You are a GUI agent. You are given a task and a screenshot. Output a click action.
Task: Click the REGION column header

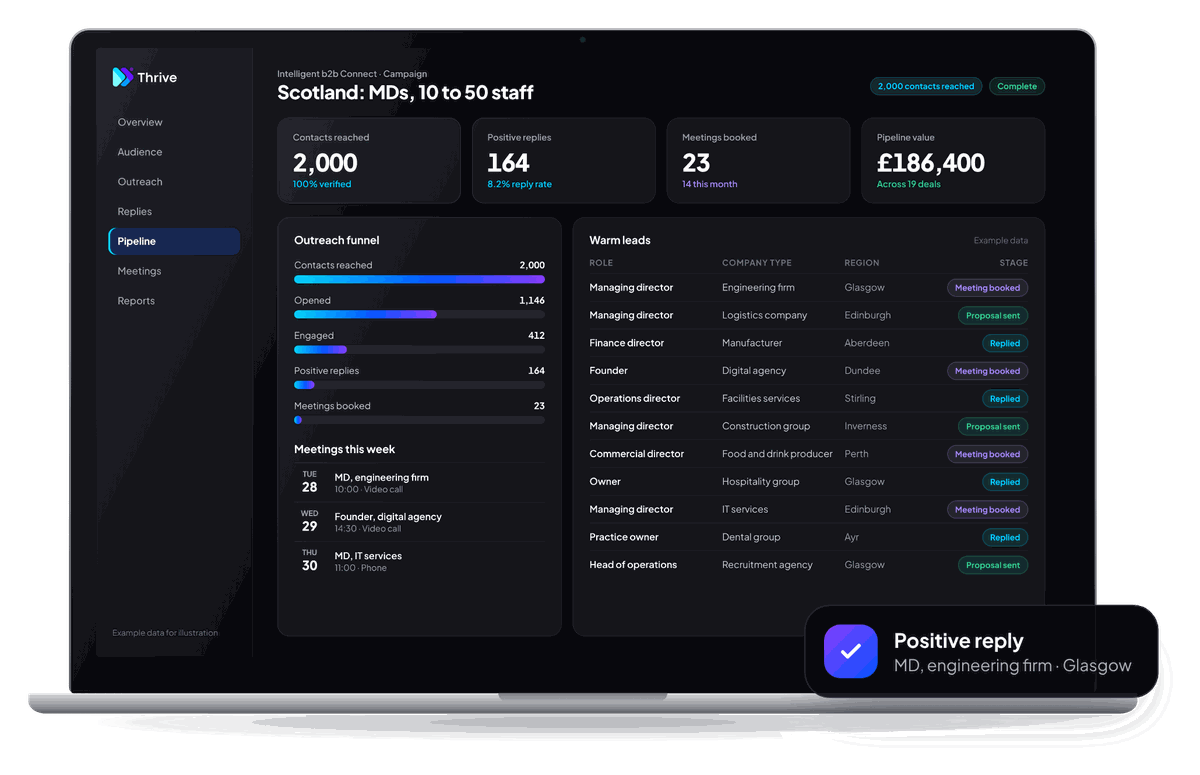click(862, 263)
